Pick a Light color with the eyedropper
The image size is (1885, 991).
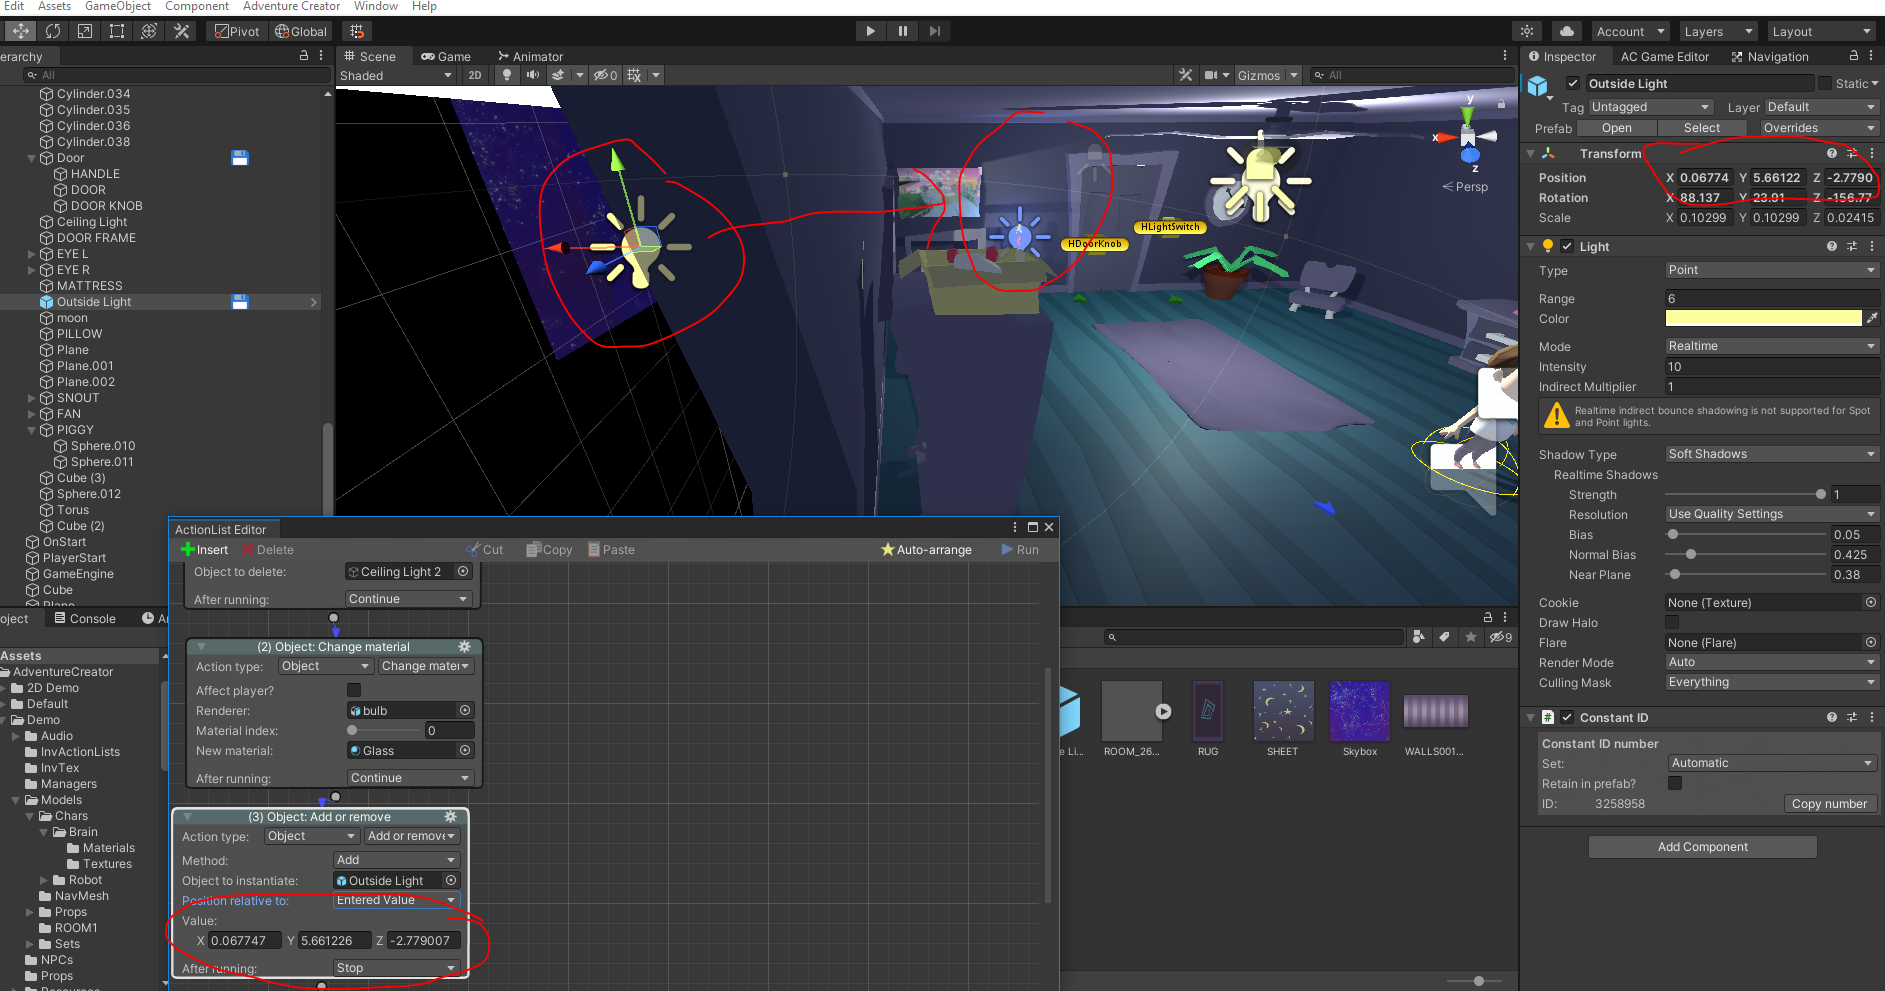coord(1872,318)
